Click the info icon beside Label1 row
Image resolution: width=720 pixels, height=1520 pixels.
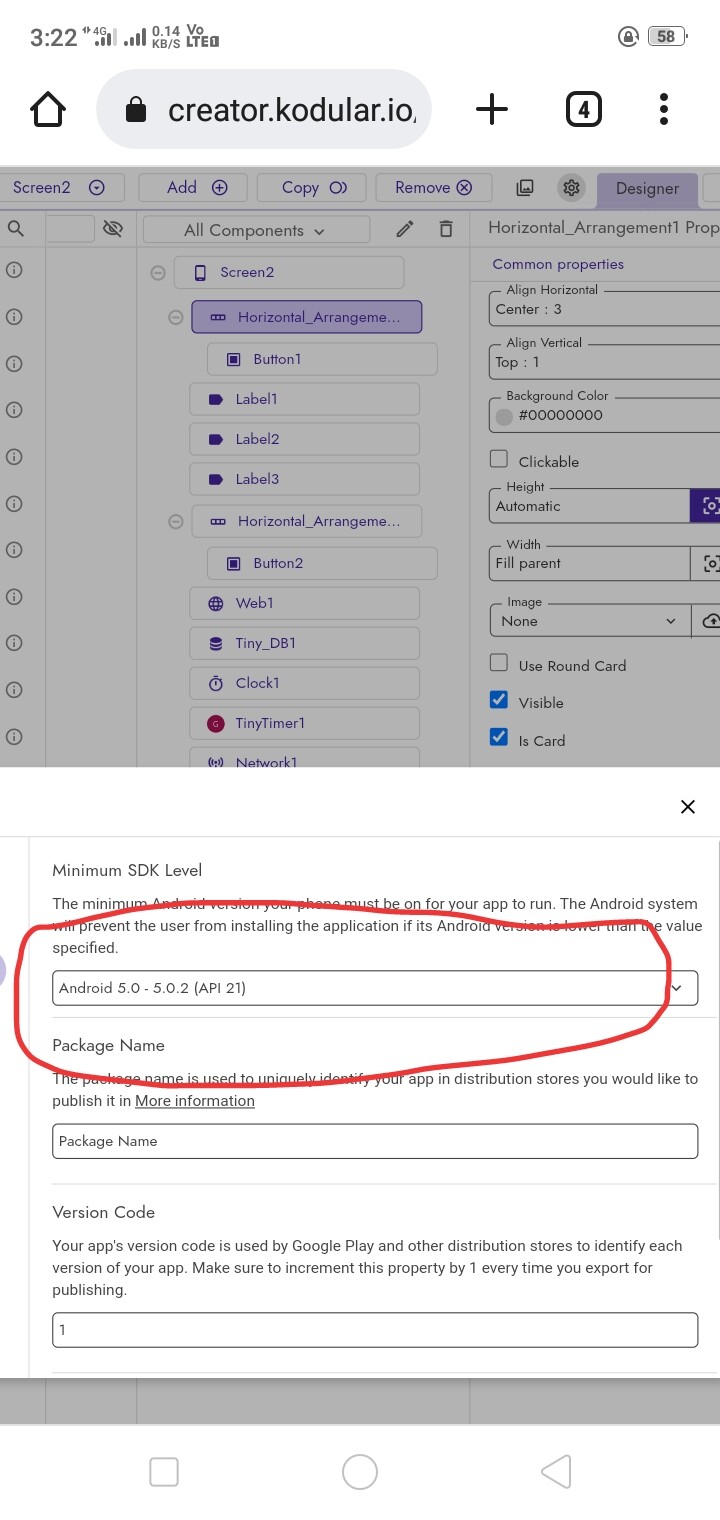pyautogui.click(x=14, y=410)
